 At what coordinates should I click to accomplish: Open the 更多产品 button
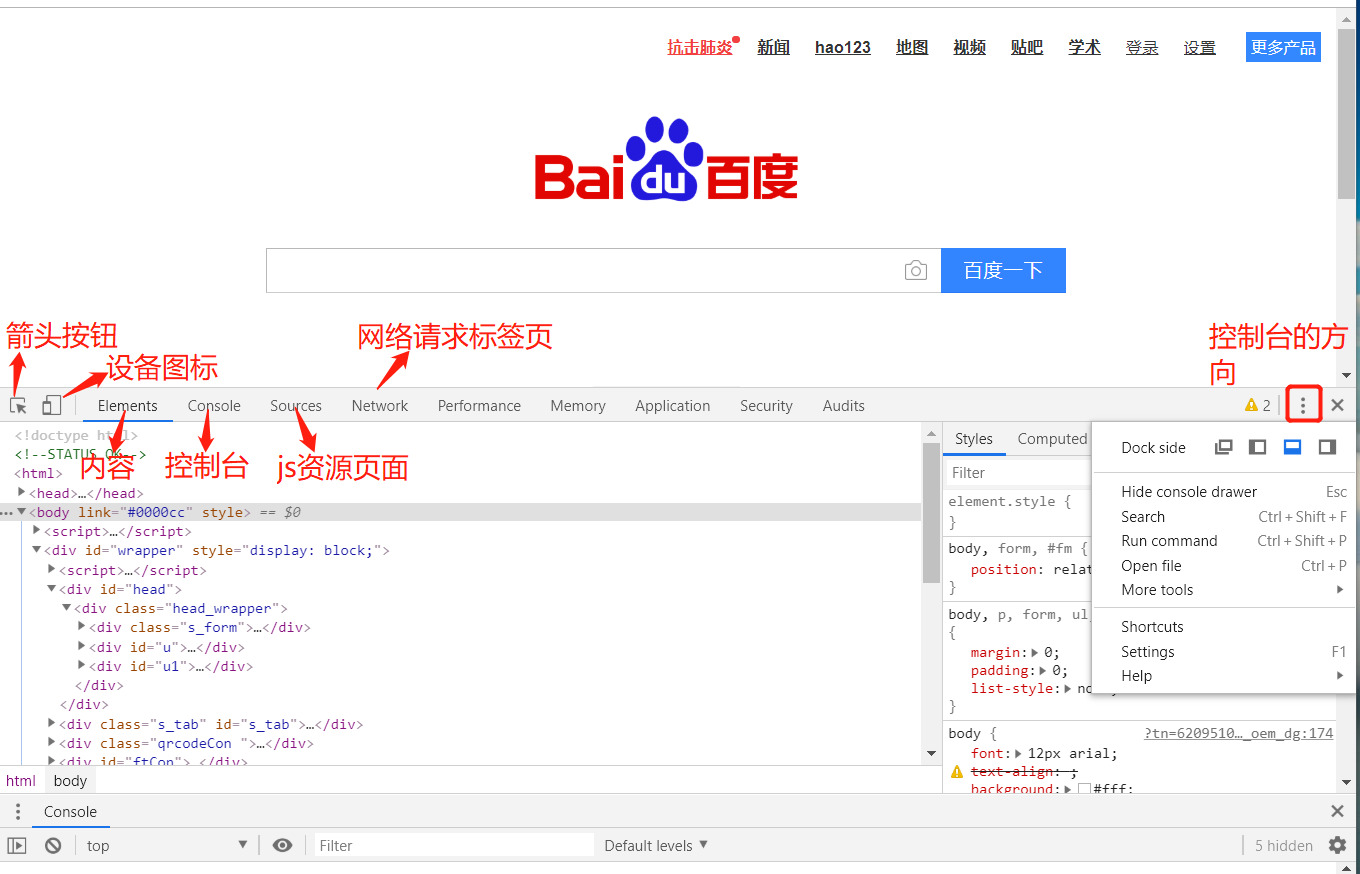point(1283,47)
